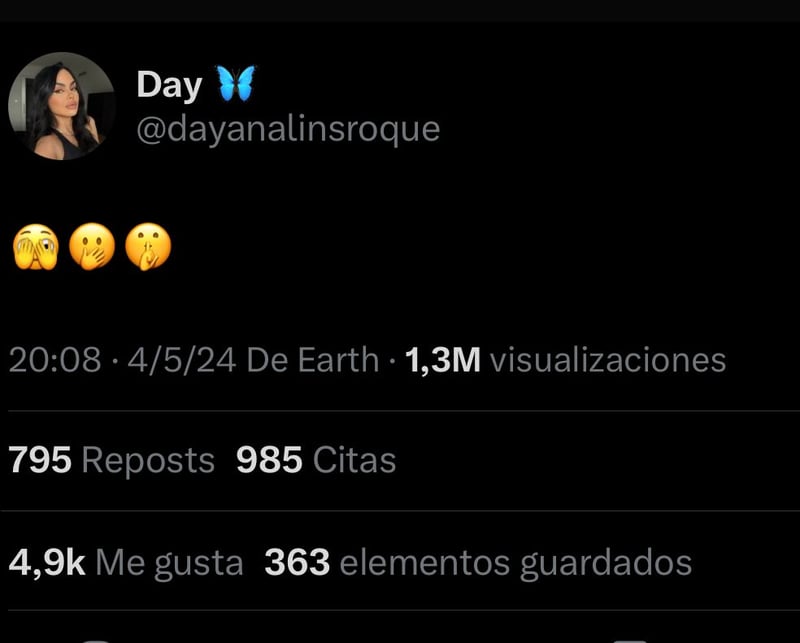The width and height of the screenshot is (800, 643).
Task: Open the Citas list
Action: [x=354, y=460]
